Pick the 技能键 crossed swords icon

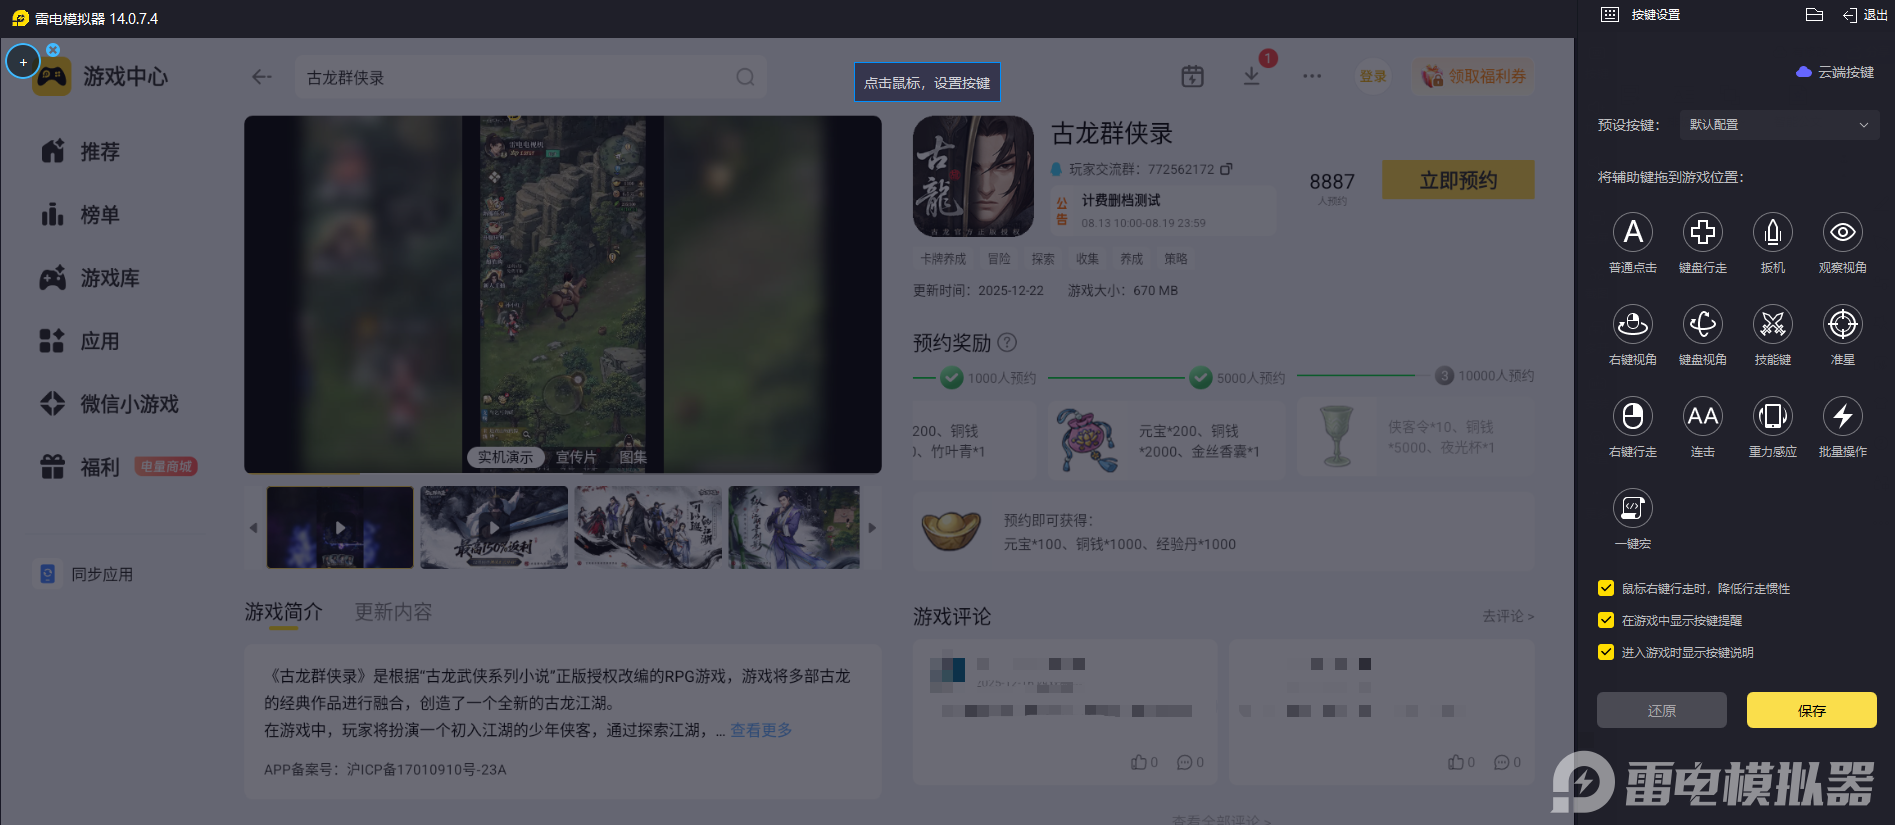1773,324
